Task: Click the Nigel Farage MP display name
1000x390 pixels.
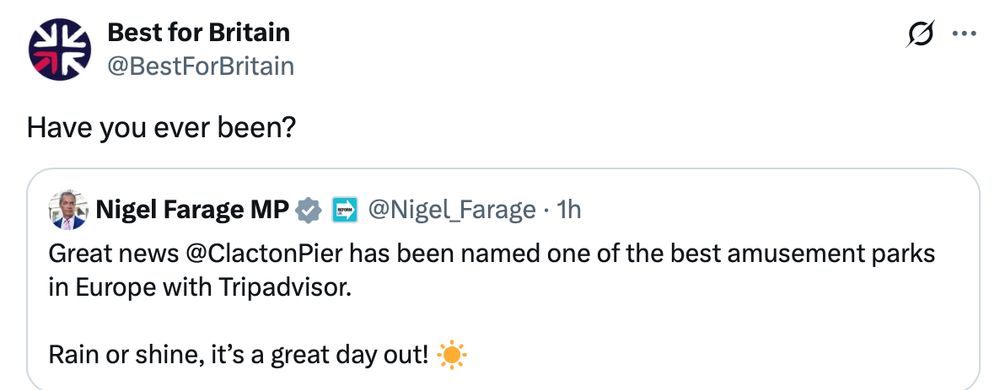Action: (x=193, y=209)
